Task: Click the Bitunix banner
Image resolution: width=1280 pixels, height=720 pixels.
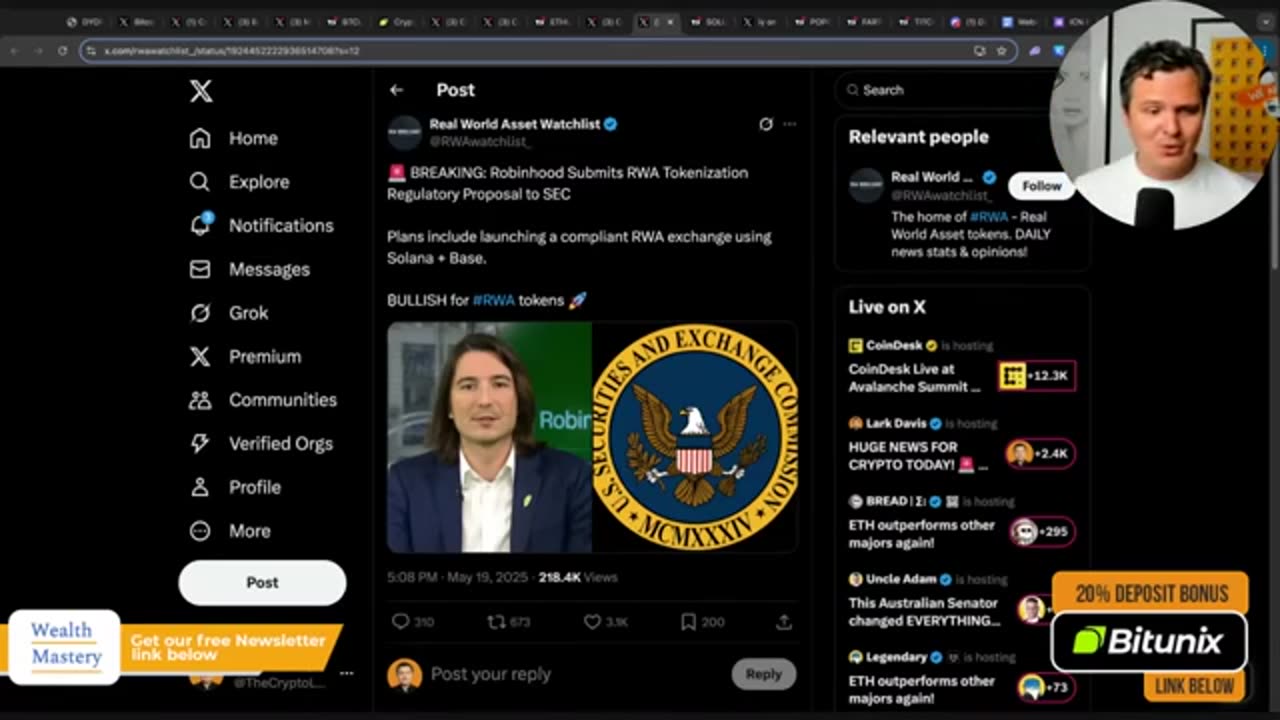Action: pyautogui.click(x=1149, y=641)
